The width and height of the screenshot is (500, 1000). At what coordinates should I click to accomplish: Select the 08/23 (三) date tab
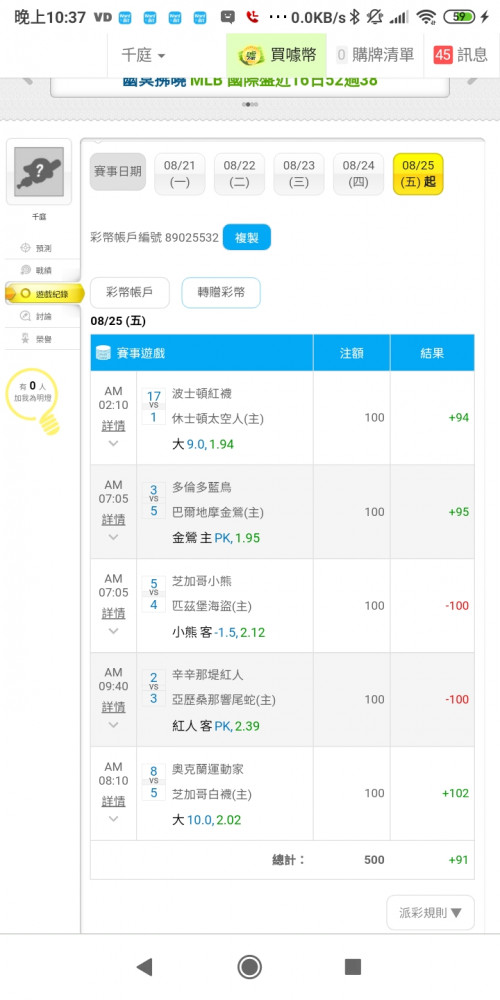(x=299, y=174)
